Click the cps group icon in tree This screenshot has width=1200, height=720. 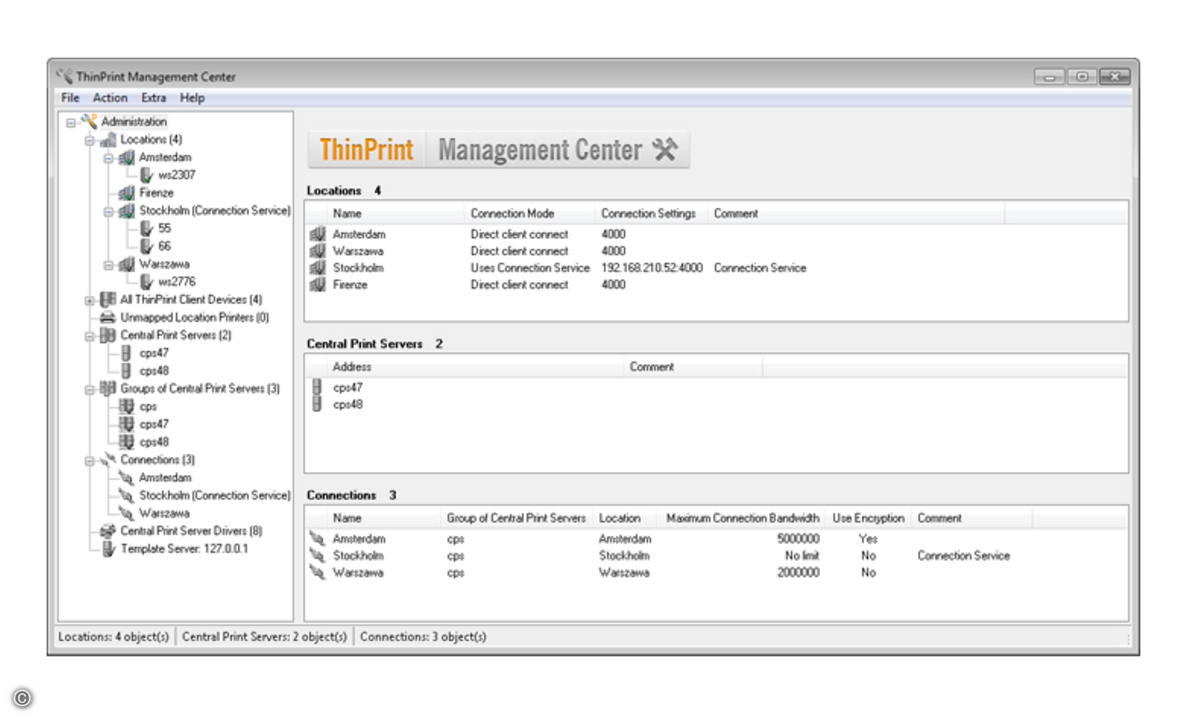click(x=126, y=407)
